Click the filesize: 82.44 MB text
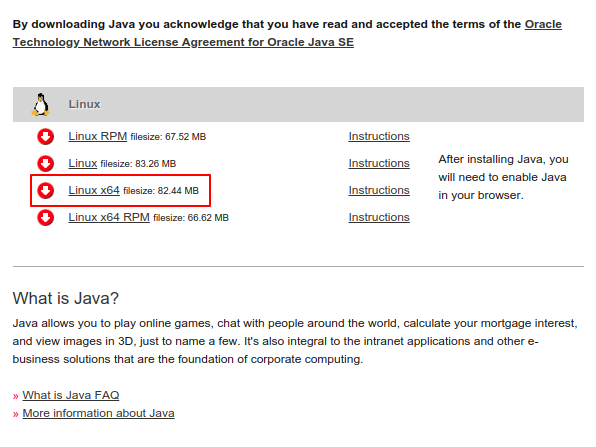Screen dimensions: 596x447 (x=161, y=191)
